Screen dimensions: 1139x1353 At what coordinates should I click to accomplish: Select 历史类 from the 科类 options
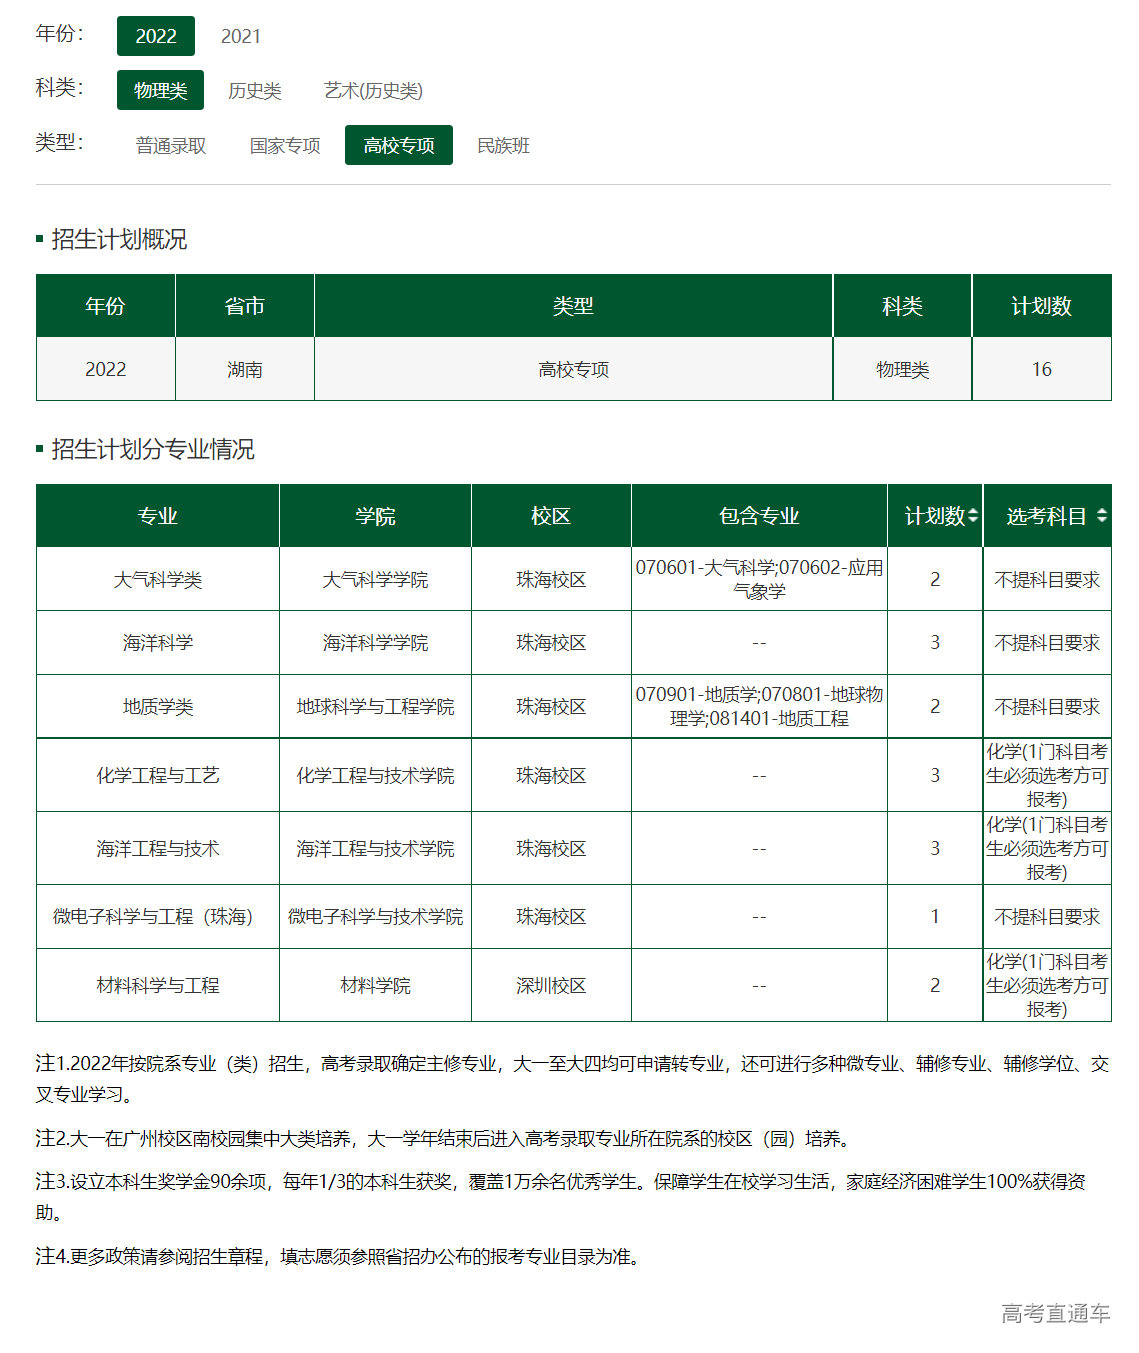click(255, 90)
